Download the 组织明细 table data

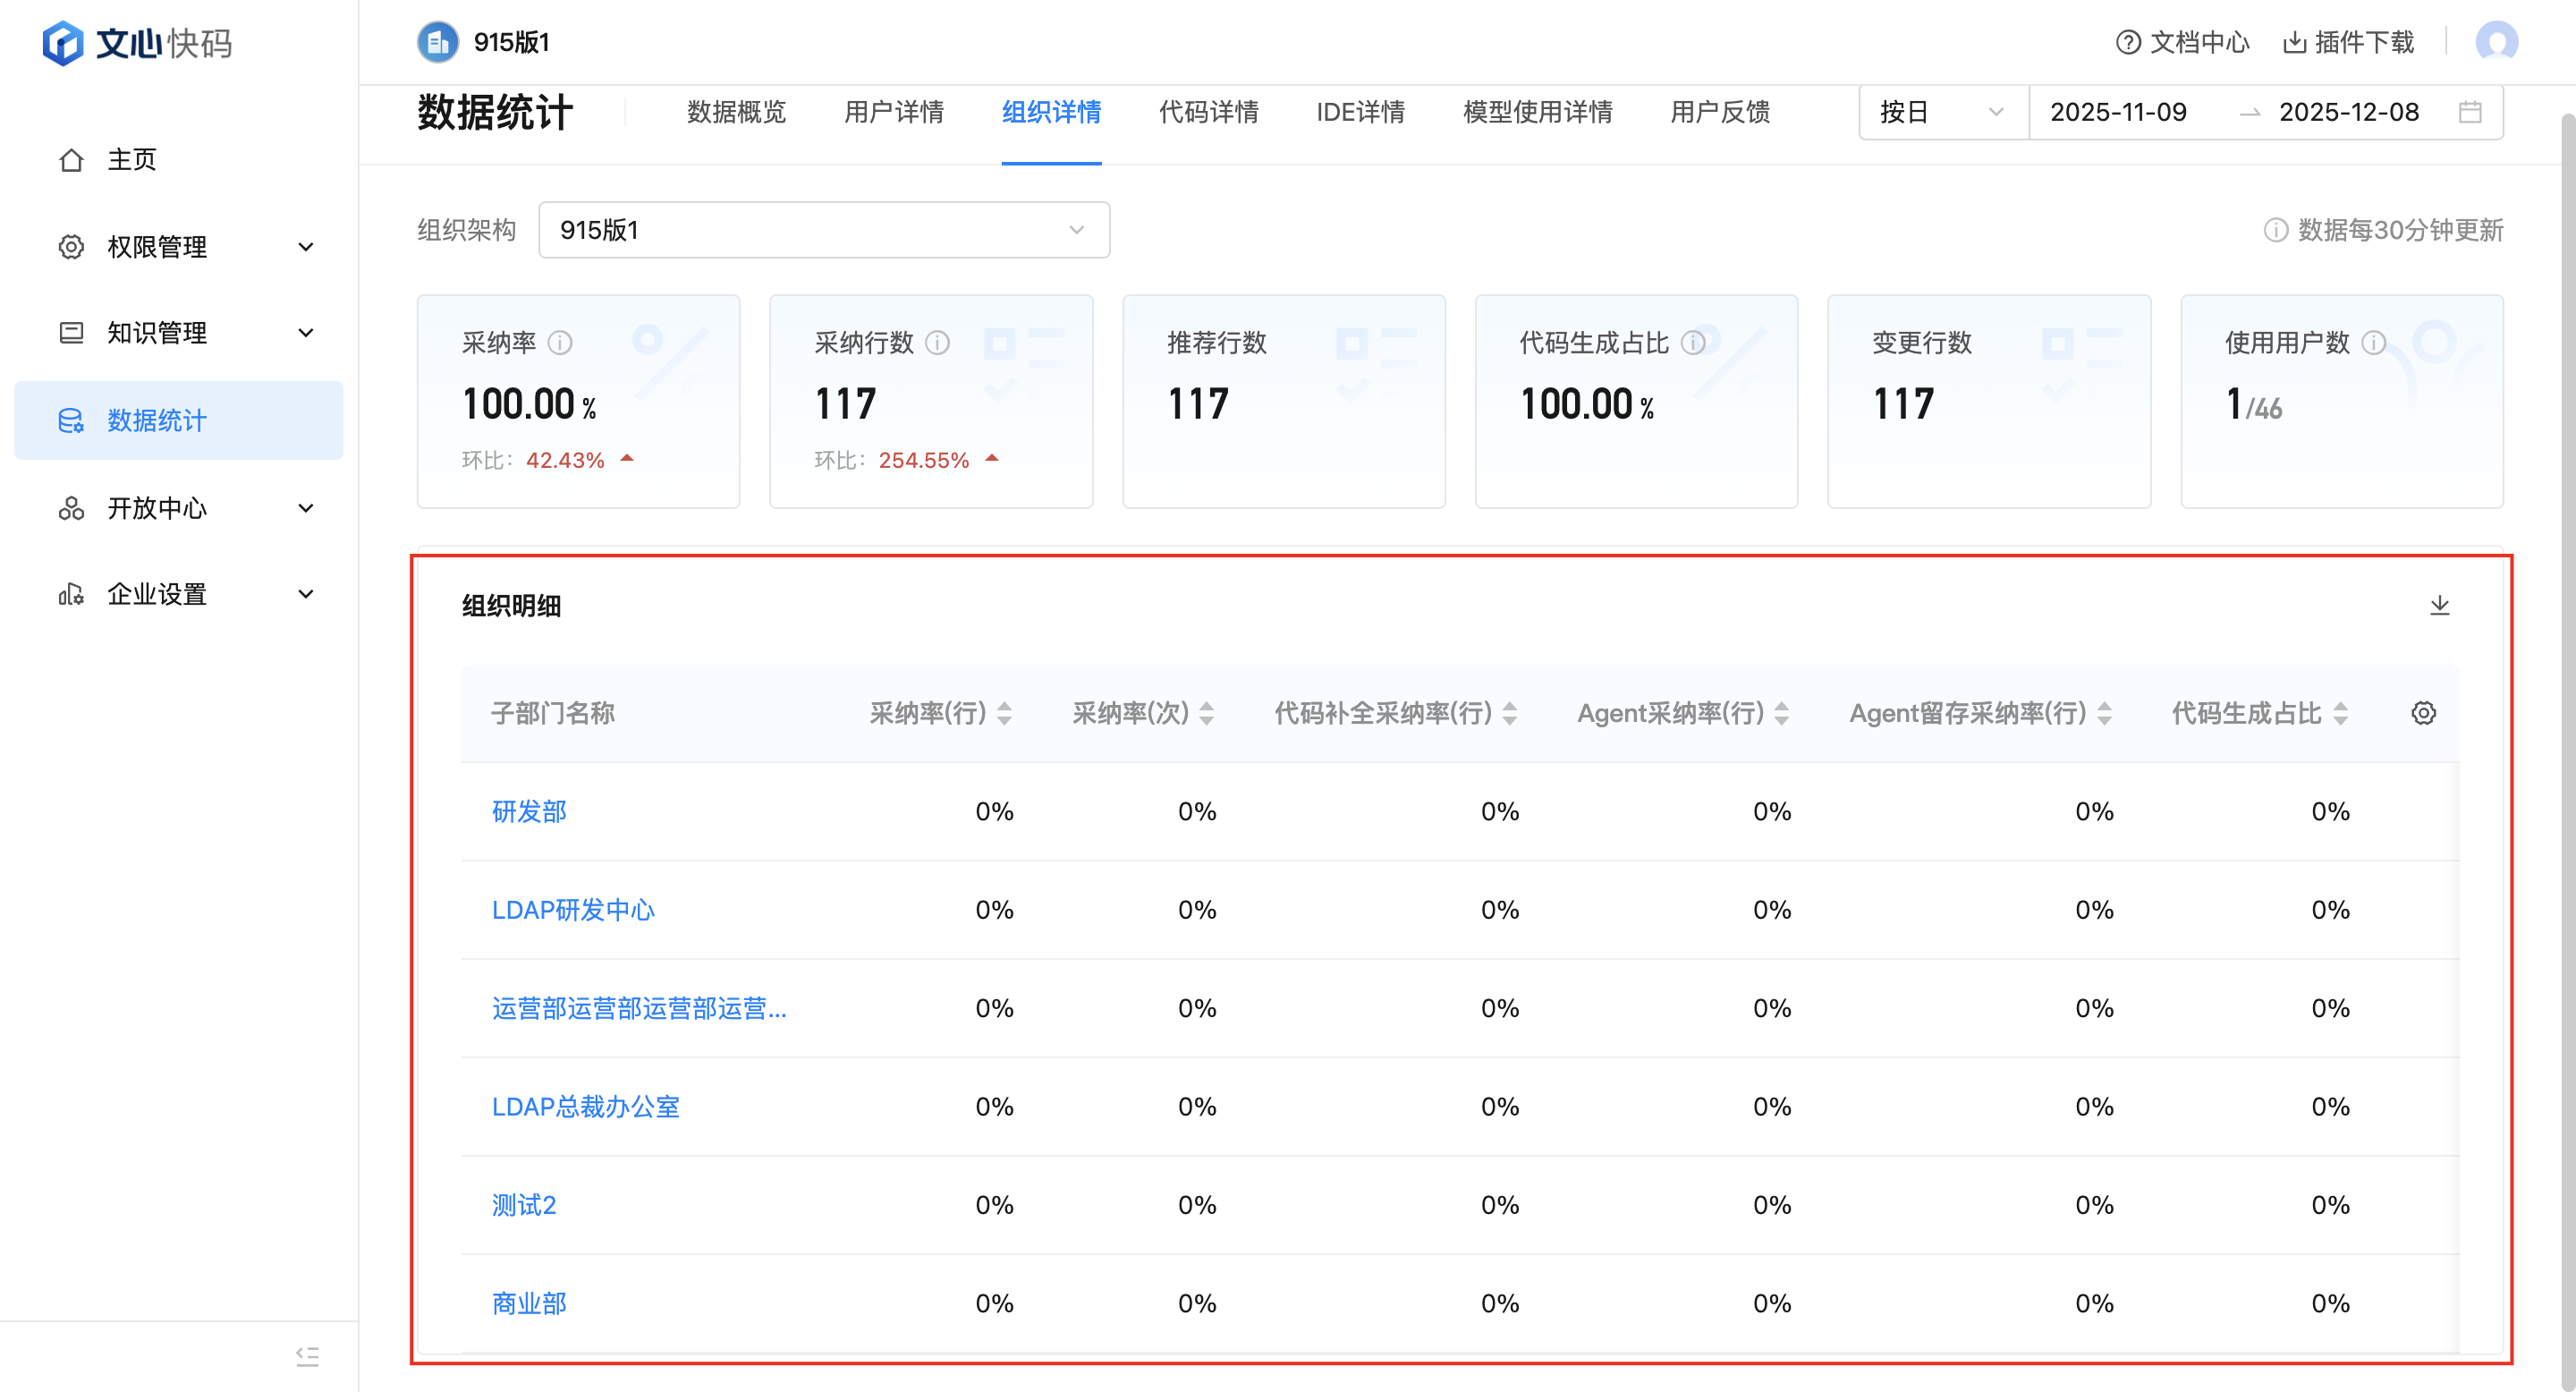click(2439, 605)
